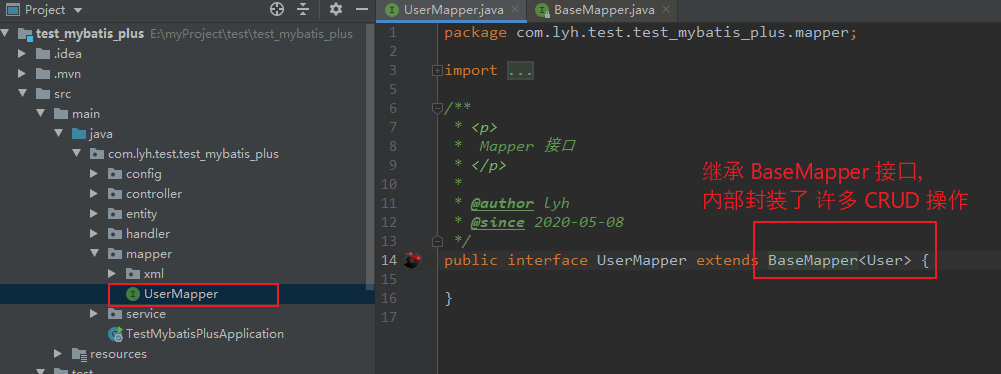Click User type parameter in line 14

coord(884,260)
